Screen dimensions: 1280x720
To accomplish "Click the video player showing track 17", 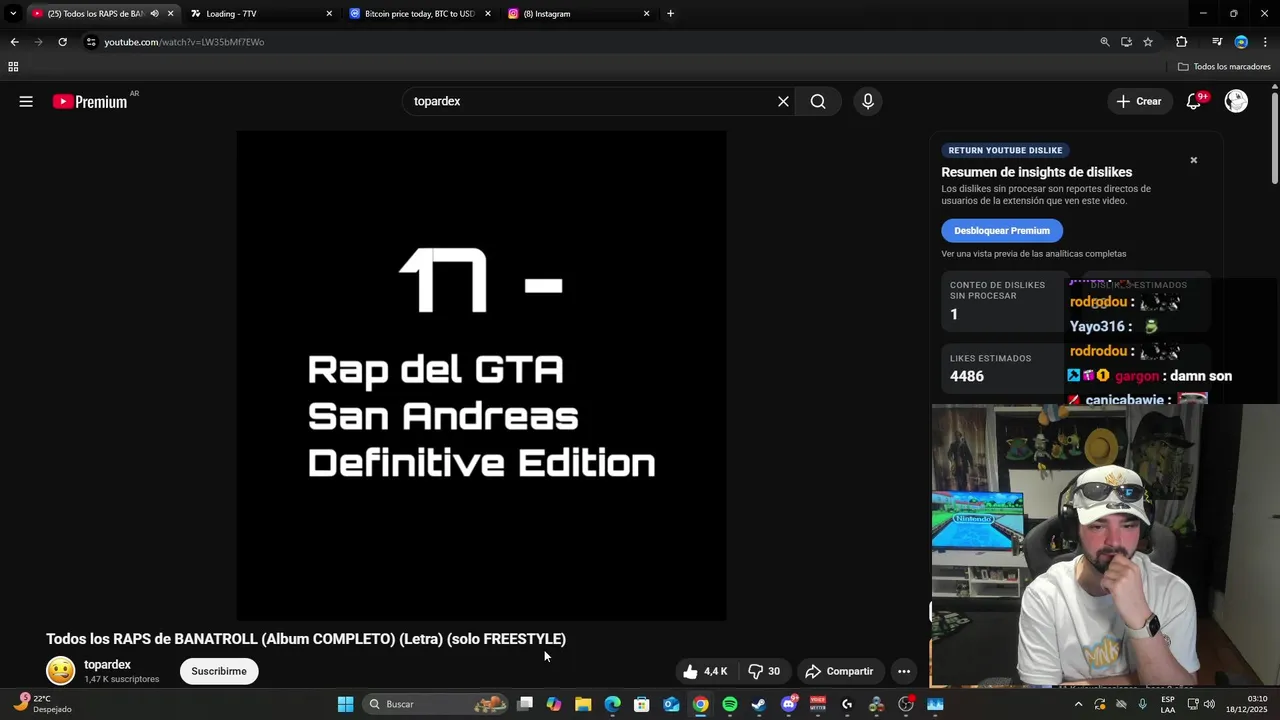I will [481, 375].
